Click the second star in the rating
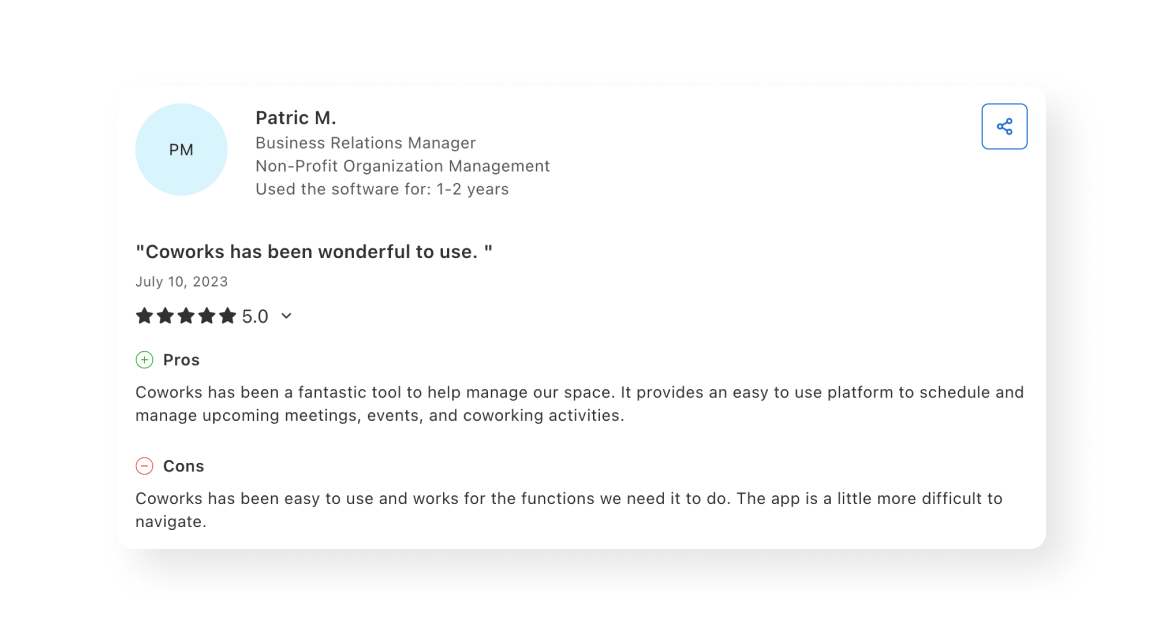The width and height of the screenshot is (1164, 636). (x=165, y=316)
